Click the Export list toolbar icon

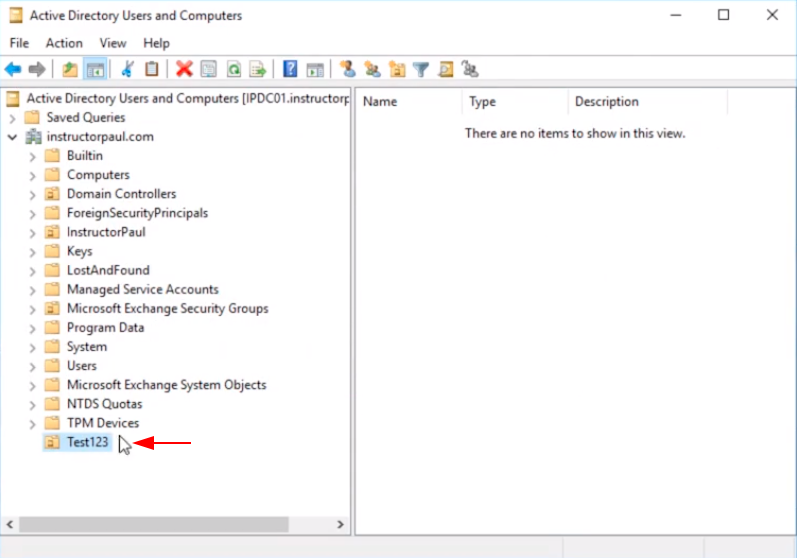pos(258,69)
